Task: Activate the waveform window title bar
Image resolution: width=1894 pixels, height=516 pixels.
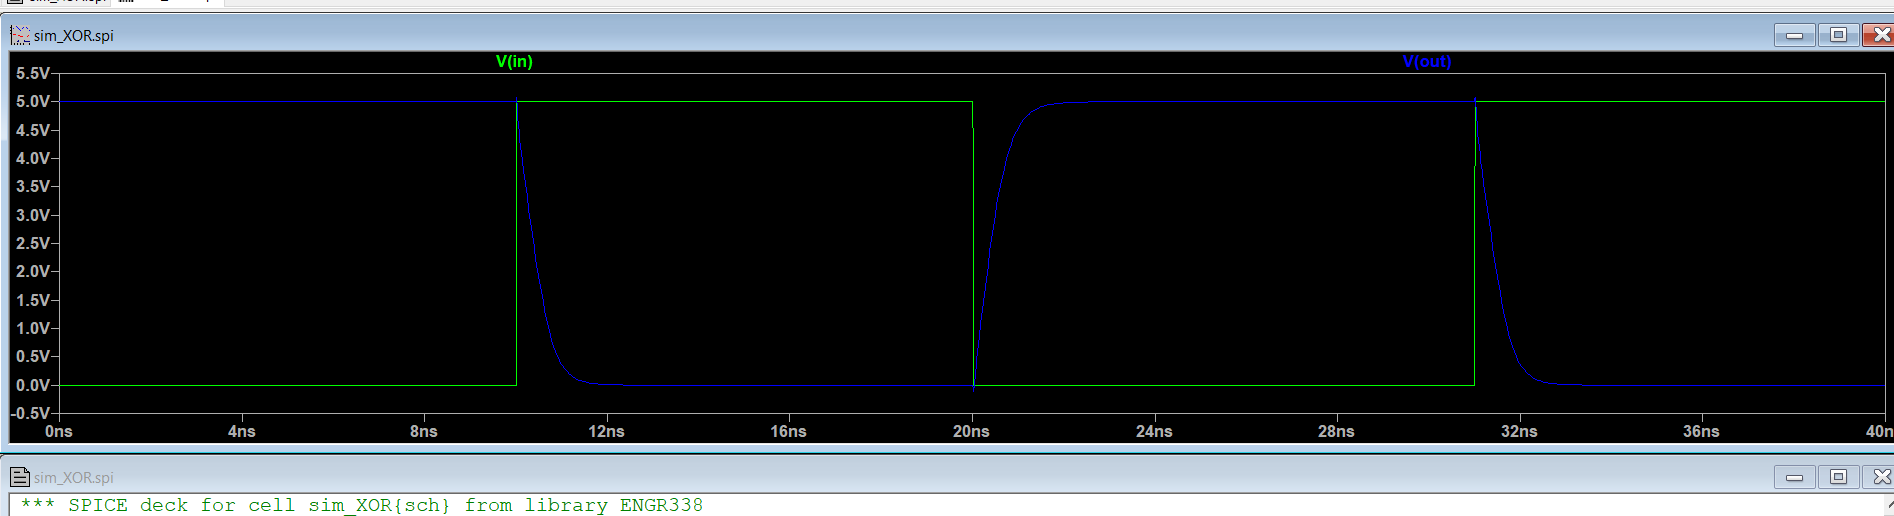Action: [x=900, y=36]
